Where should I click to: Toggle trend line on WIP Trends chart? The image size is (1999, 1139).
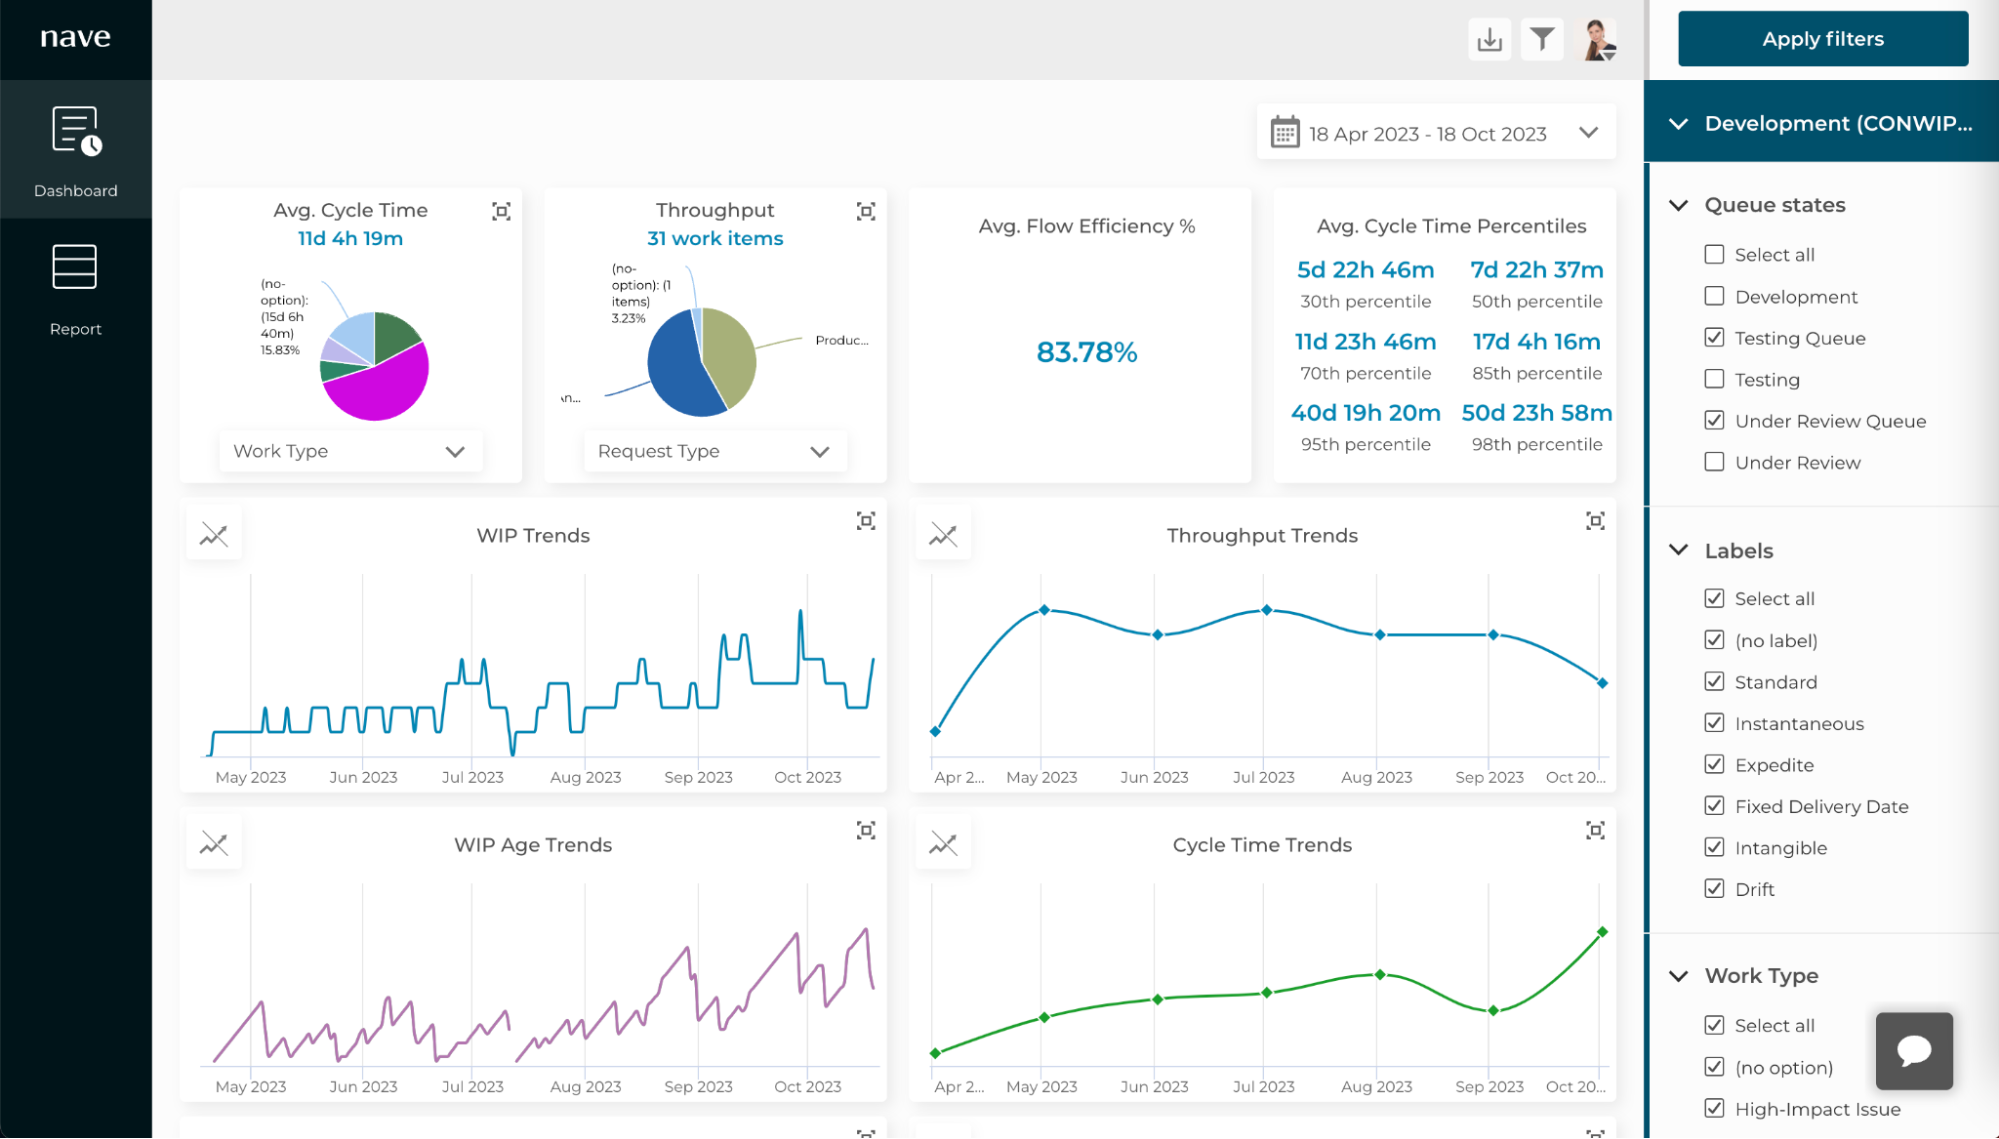click(214, 535)
